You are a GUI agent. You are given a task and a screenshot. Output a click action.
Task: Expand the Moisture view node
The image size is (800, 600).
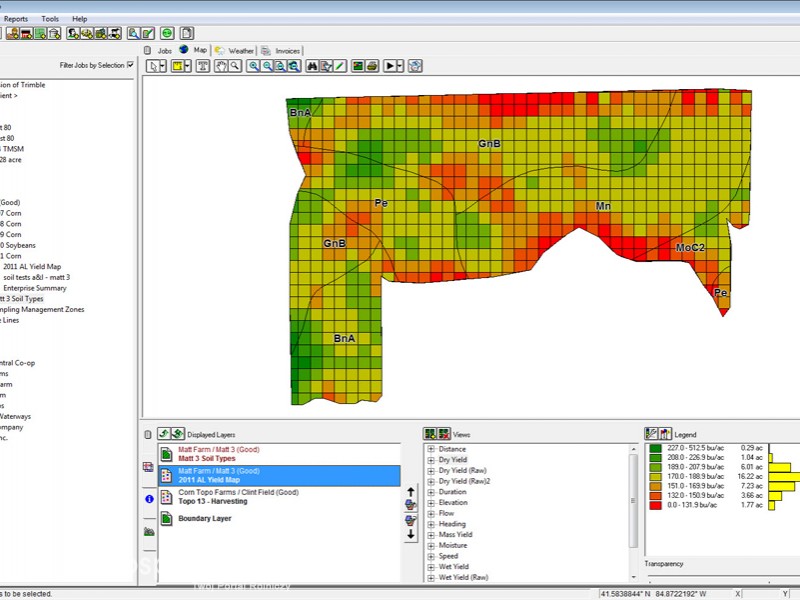pyautogui.click(x=431, y=546)
